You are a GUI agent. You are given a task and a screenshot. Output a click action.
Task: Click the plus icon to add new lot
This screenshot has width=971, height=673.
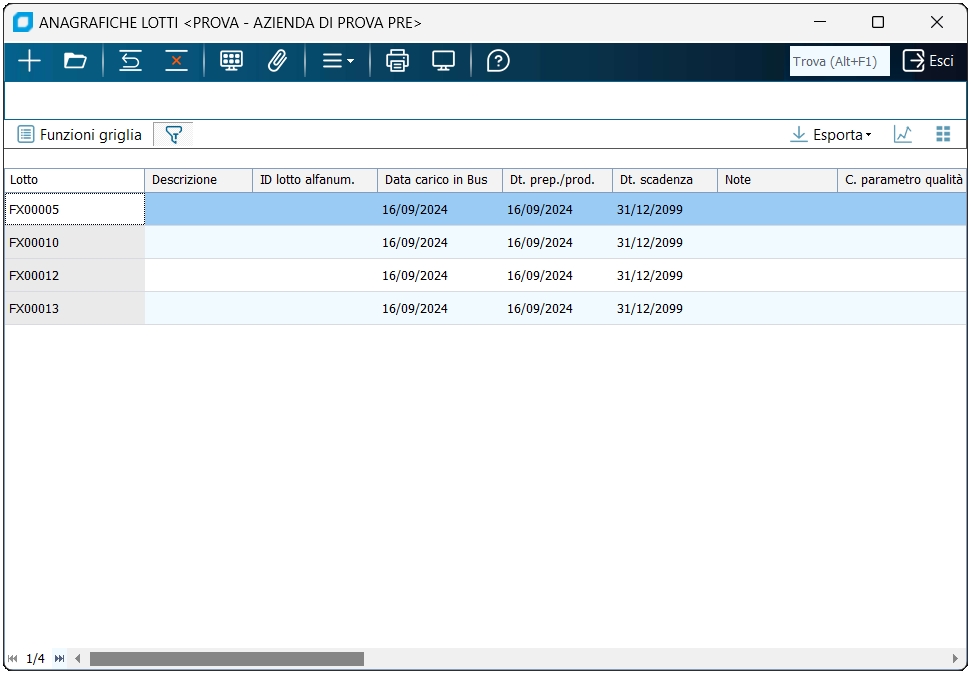(29, 61)
